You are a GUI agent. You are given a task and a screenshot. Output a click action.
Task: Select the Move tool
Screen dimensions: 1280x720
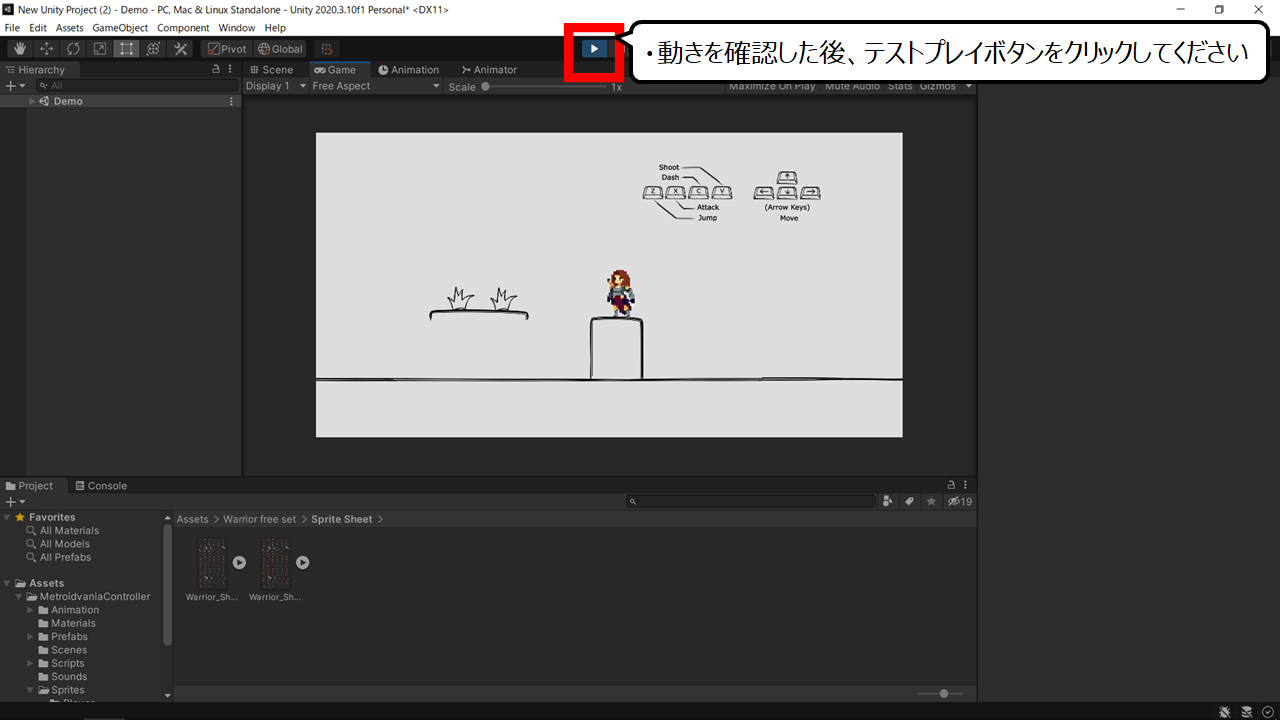(46, 49)
